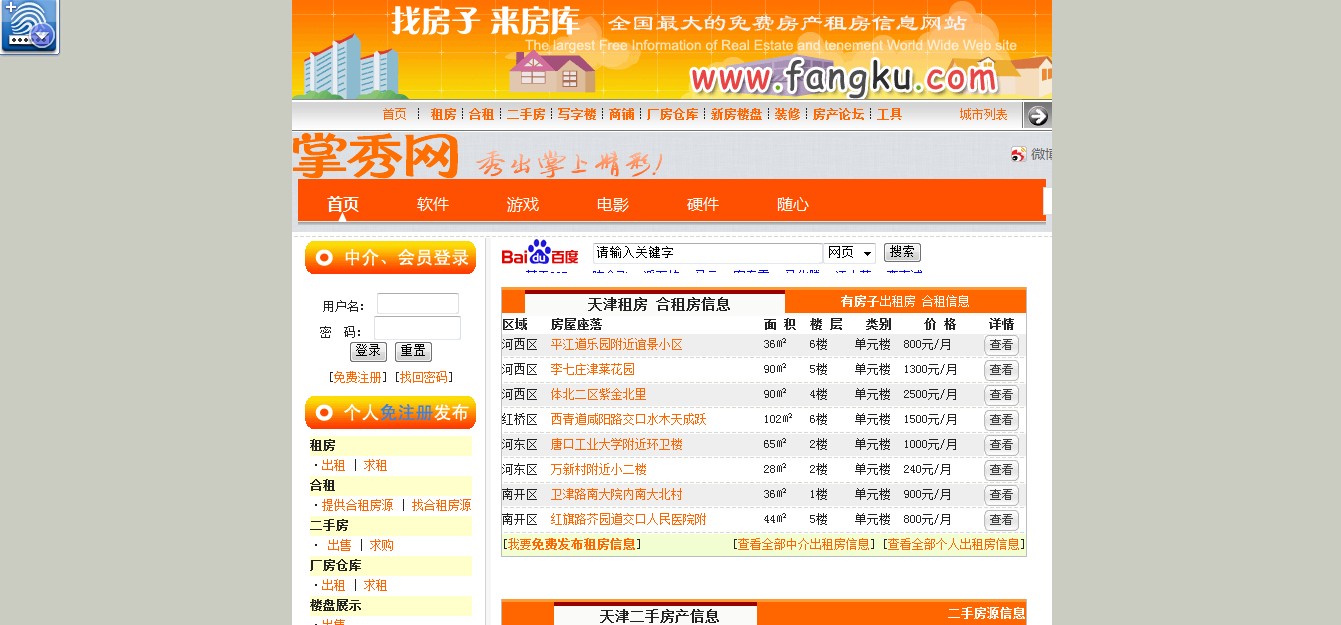The height and width of the screenshot is (625, 1341).
Task: Click 出租 under the 厂房仓库 sidebar section
Action: pyautogui.click(x=333, y=585)
